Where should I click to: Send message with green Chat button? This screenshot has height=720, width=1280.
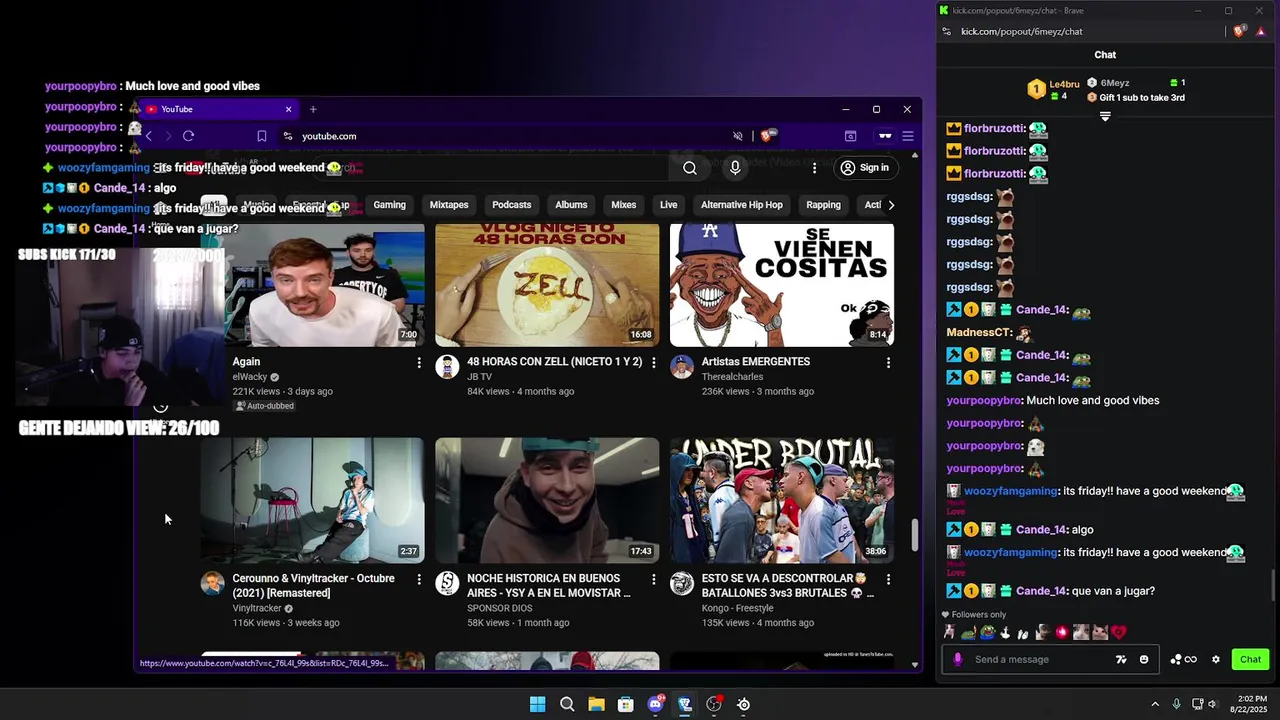point(1251,659)
